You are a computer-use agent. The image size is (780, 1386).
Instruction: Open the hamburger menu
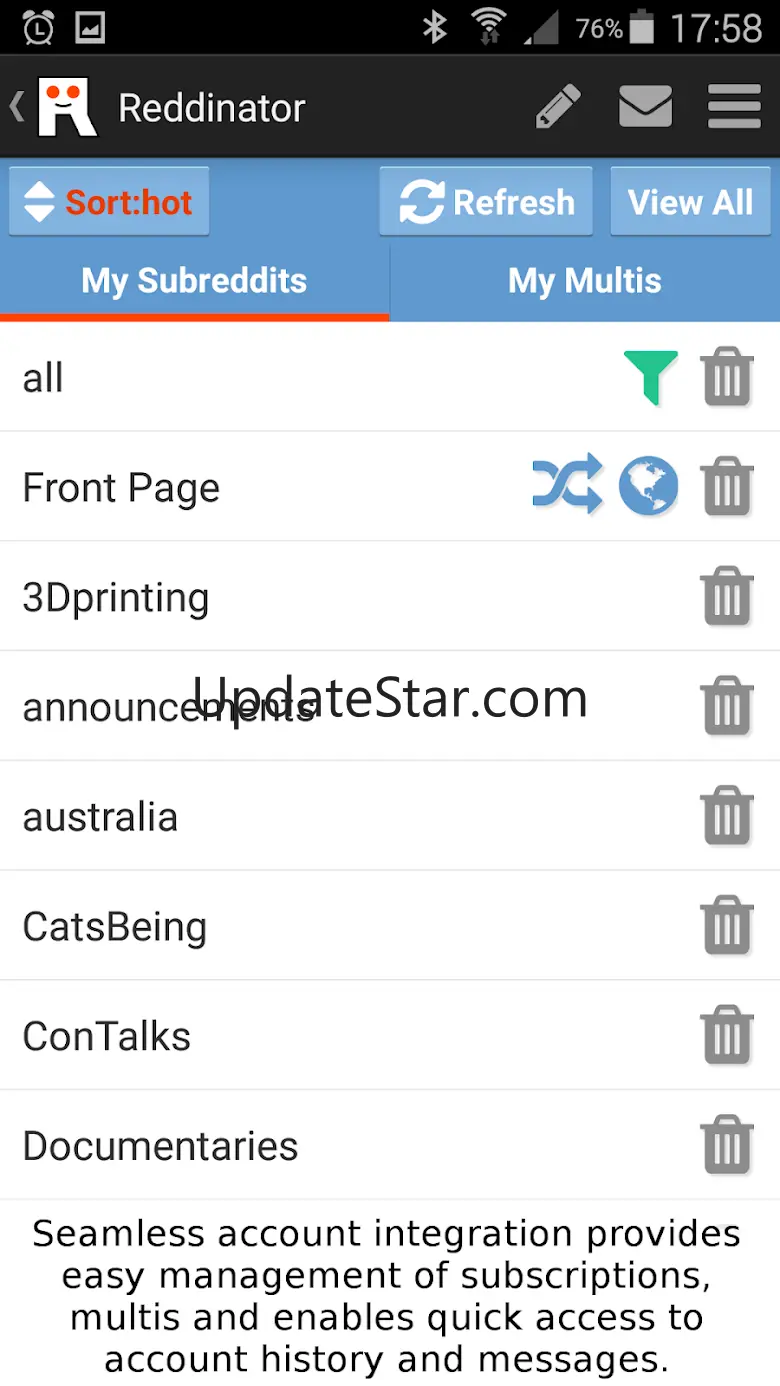[x=734, y=107]
